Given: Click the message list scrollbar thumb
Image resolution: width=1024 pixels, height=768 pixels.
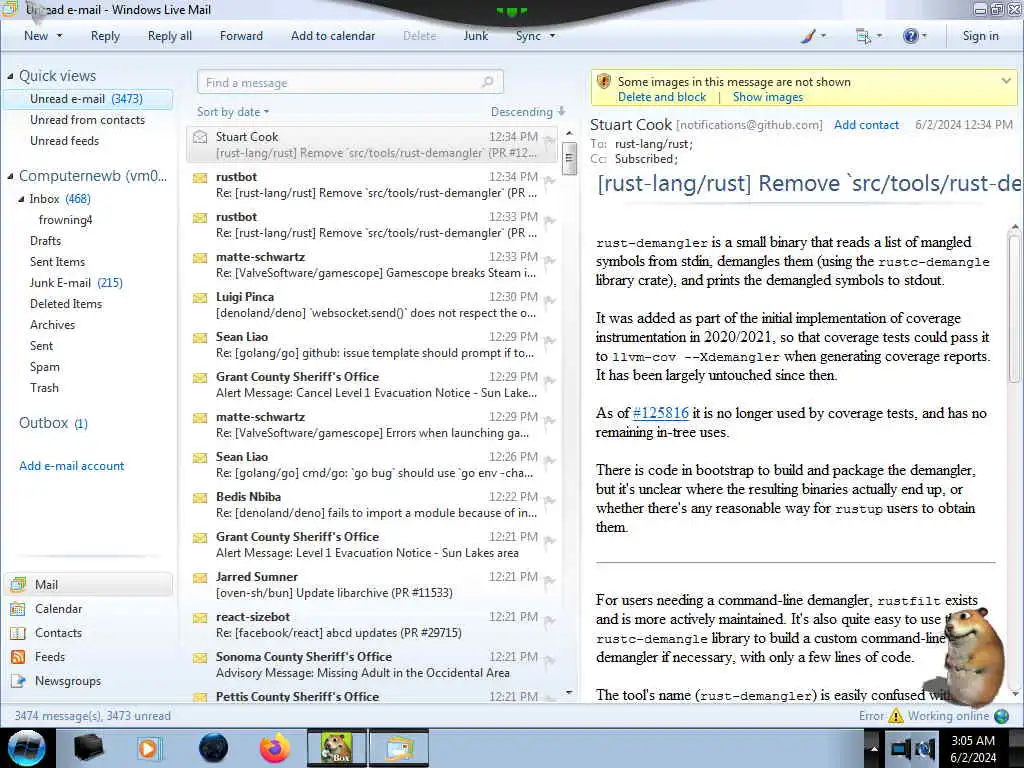Looking at the screenshot, I should click(569, 159).
